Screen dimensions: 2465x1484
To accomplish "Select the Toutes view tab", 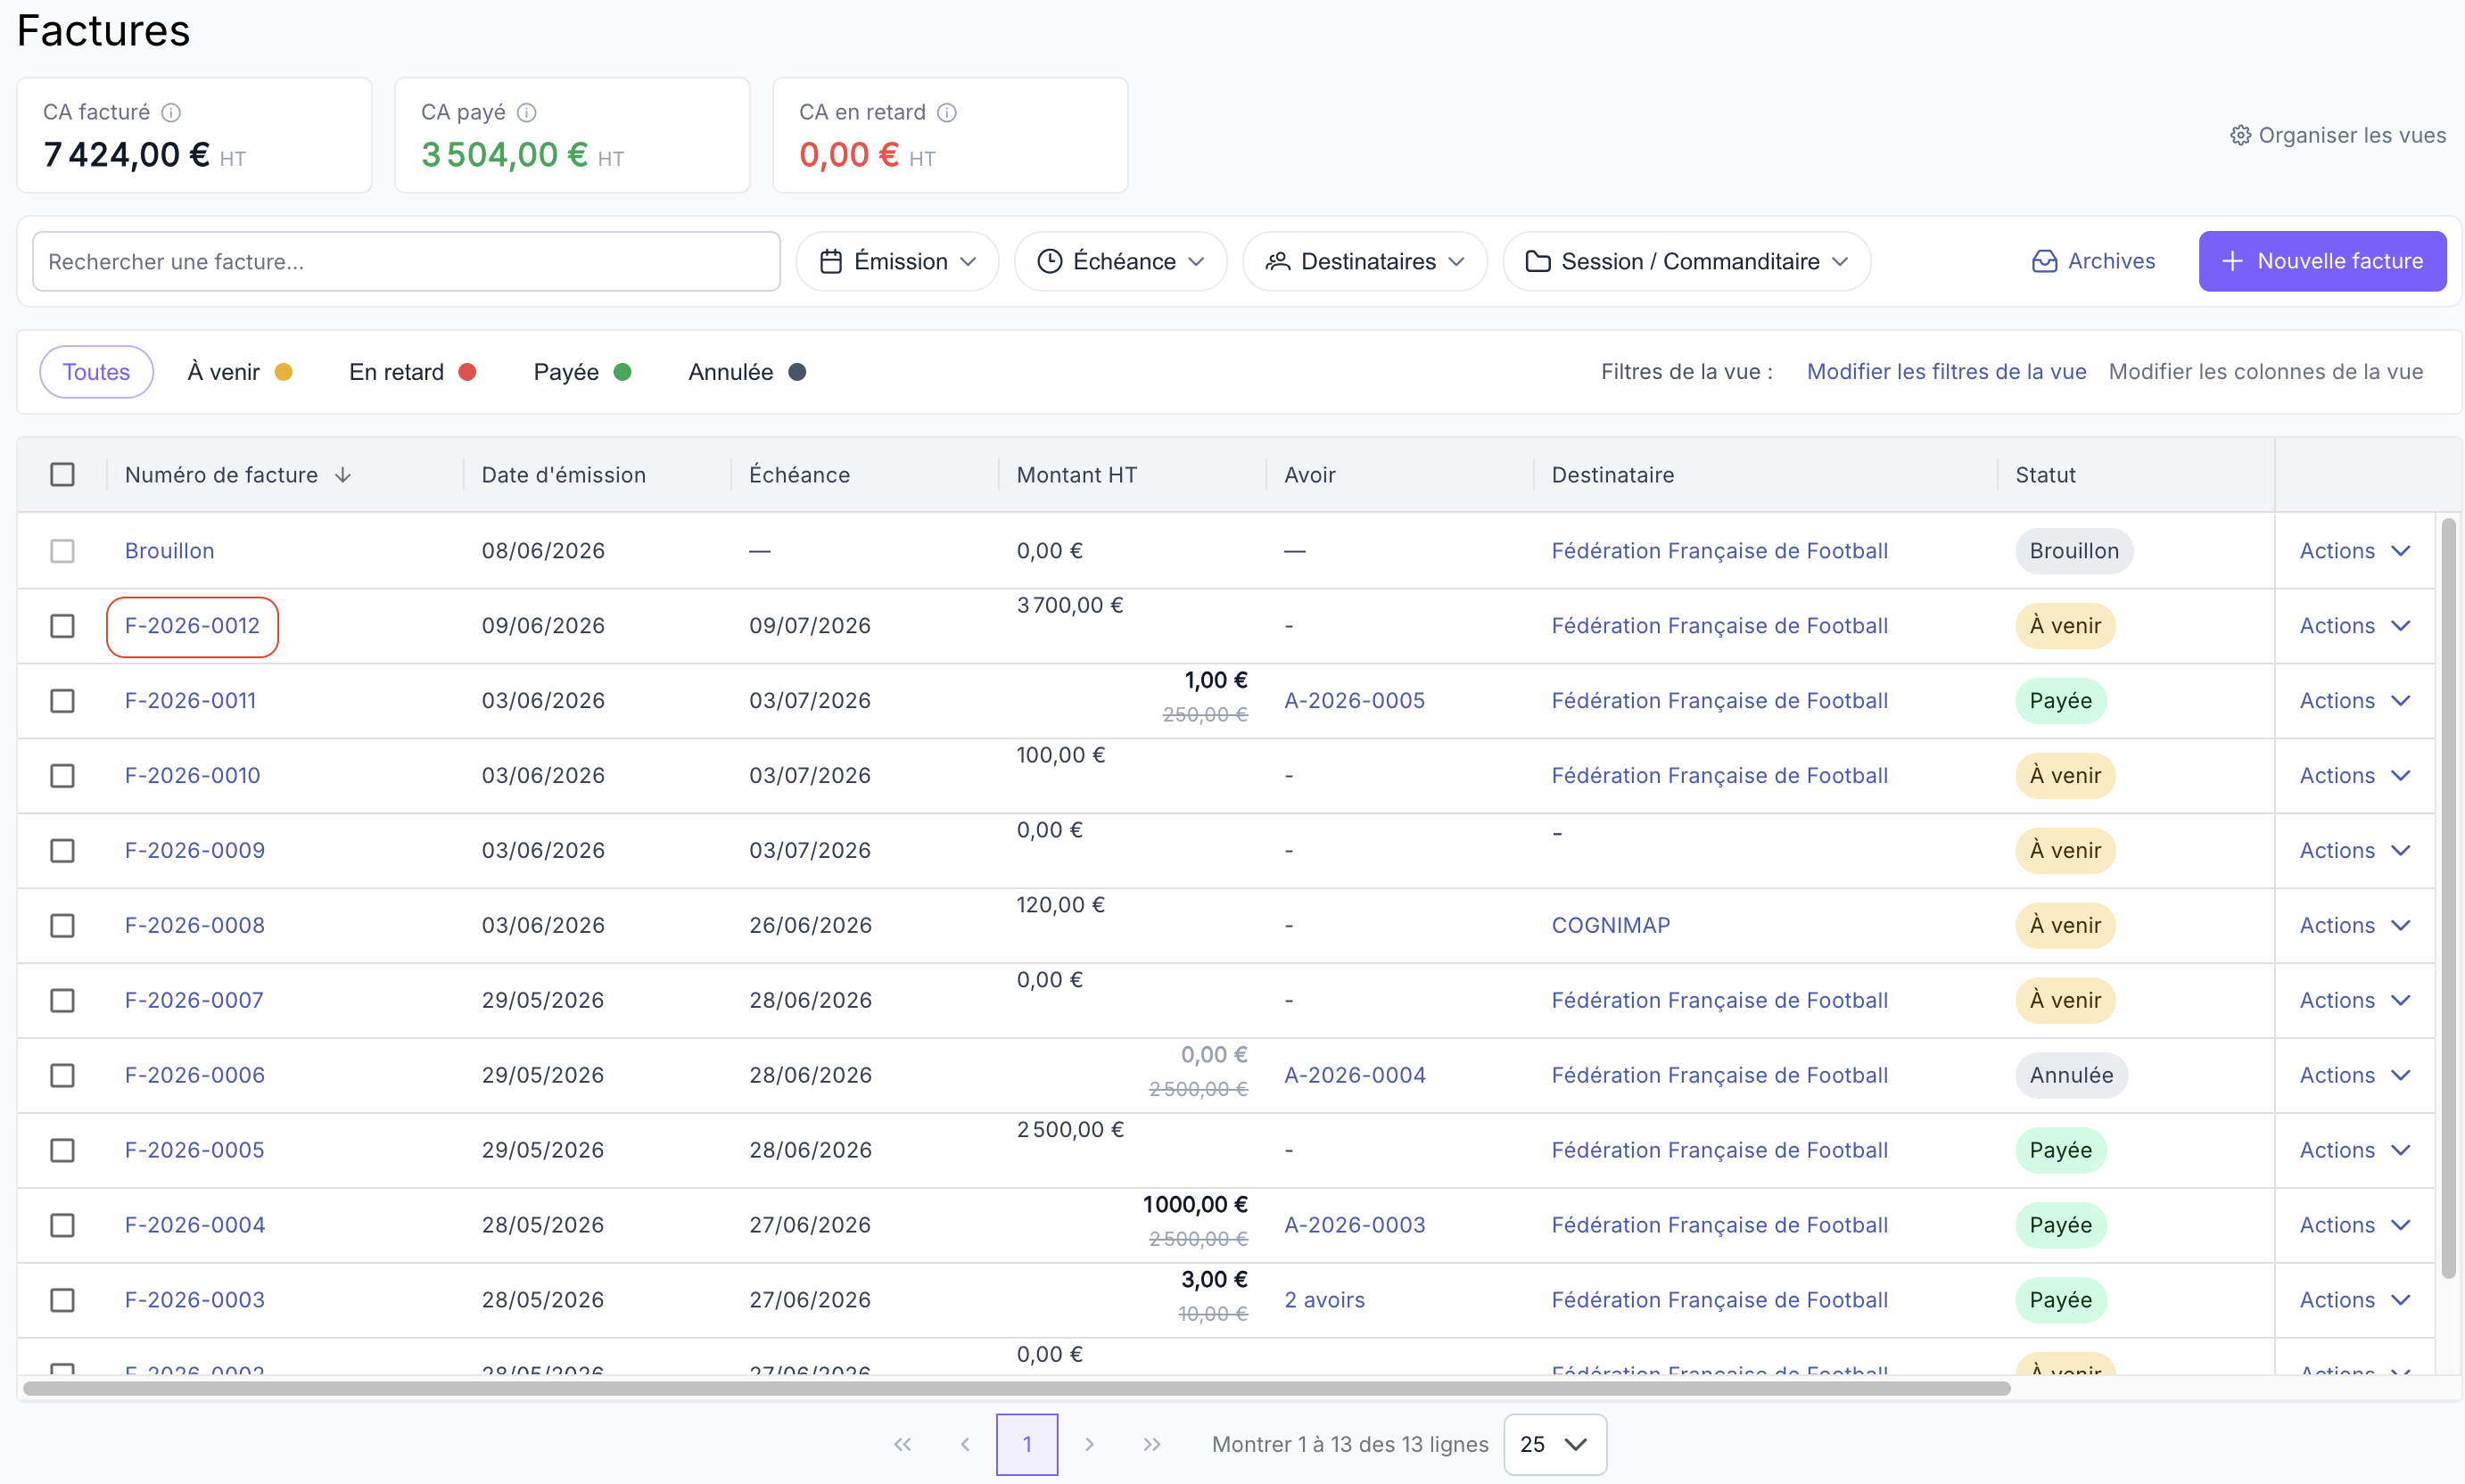I will (x=96, y=372).
